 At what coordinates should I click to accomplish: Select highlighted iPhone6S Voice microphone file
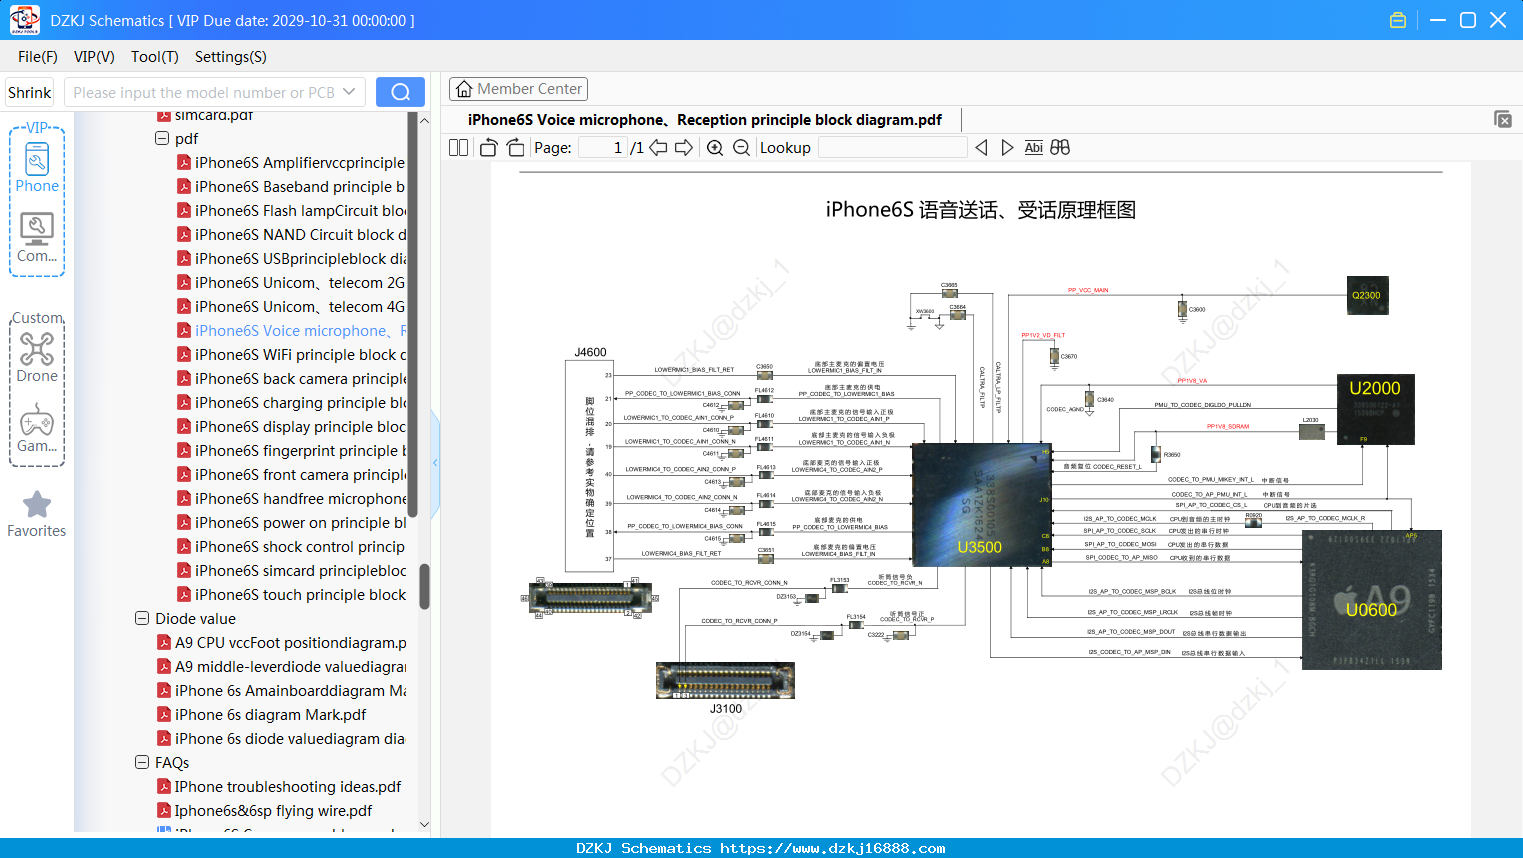(x=300, y=331)
